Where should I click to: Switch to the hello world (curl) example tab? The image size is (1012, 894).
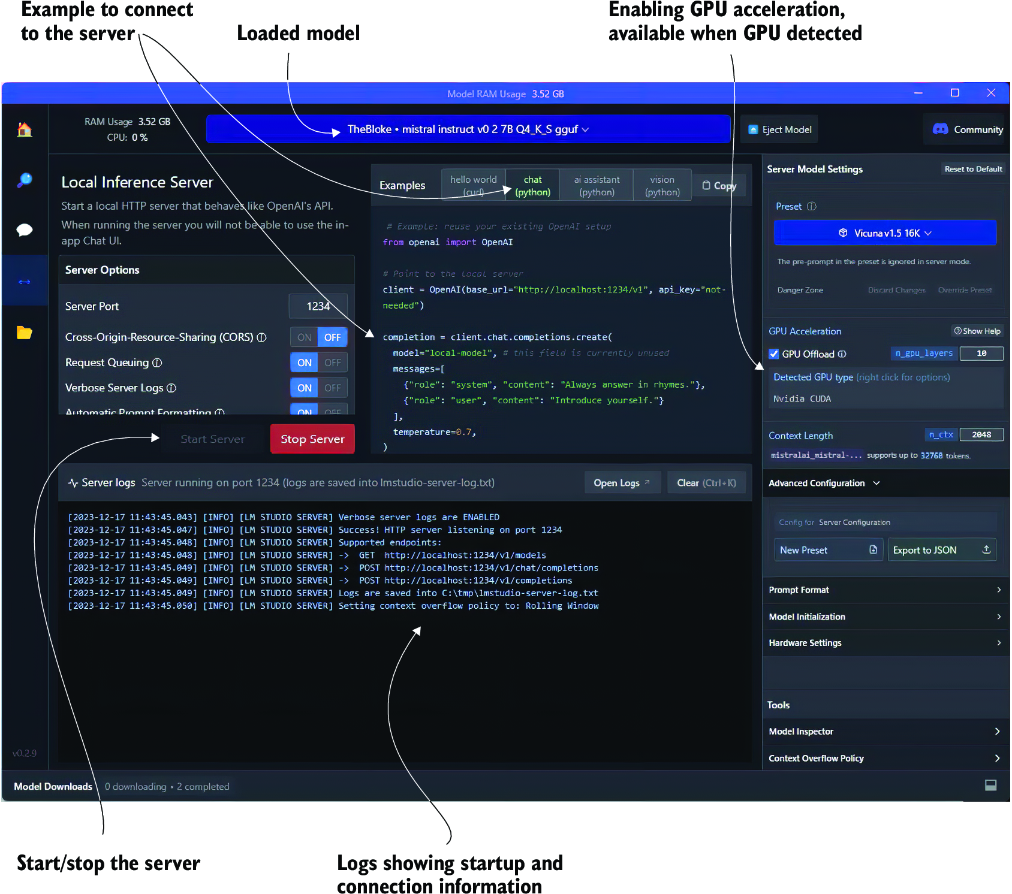coord(473,185)
